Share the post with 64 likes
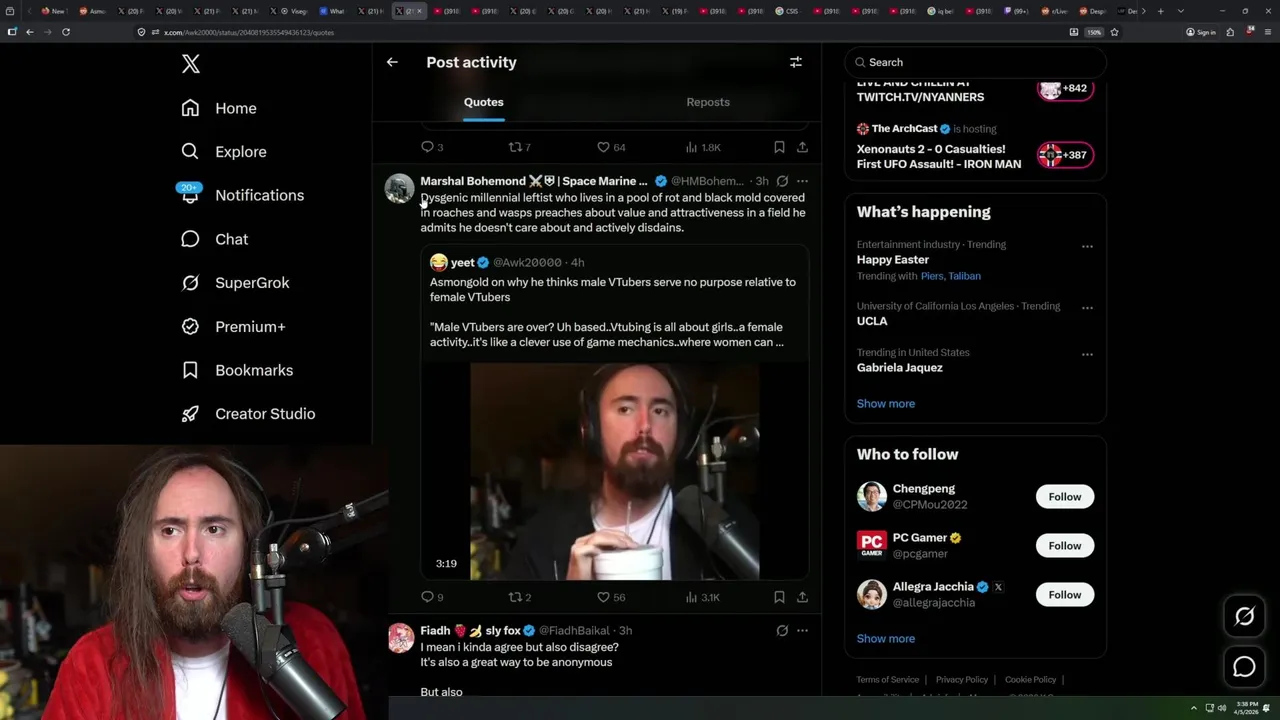The width and height of the screenshot is (1280, 720). [802, 147]
